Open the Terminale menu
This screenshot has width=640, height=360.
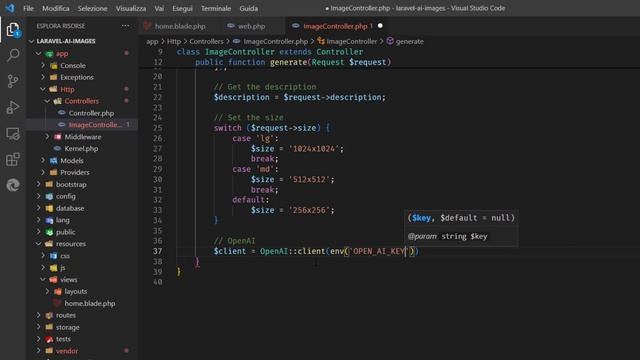point(216,8)
